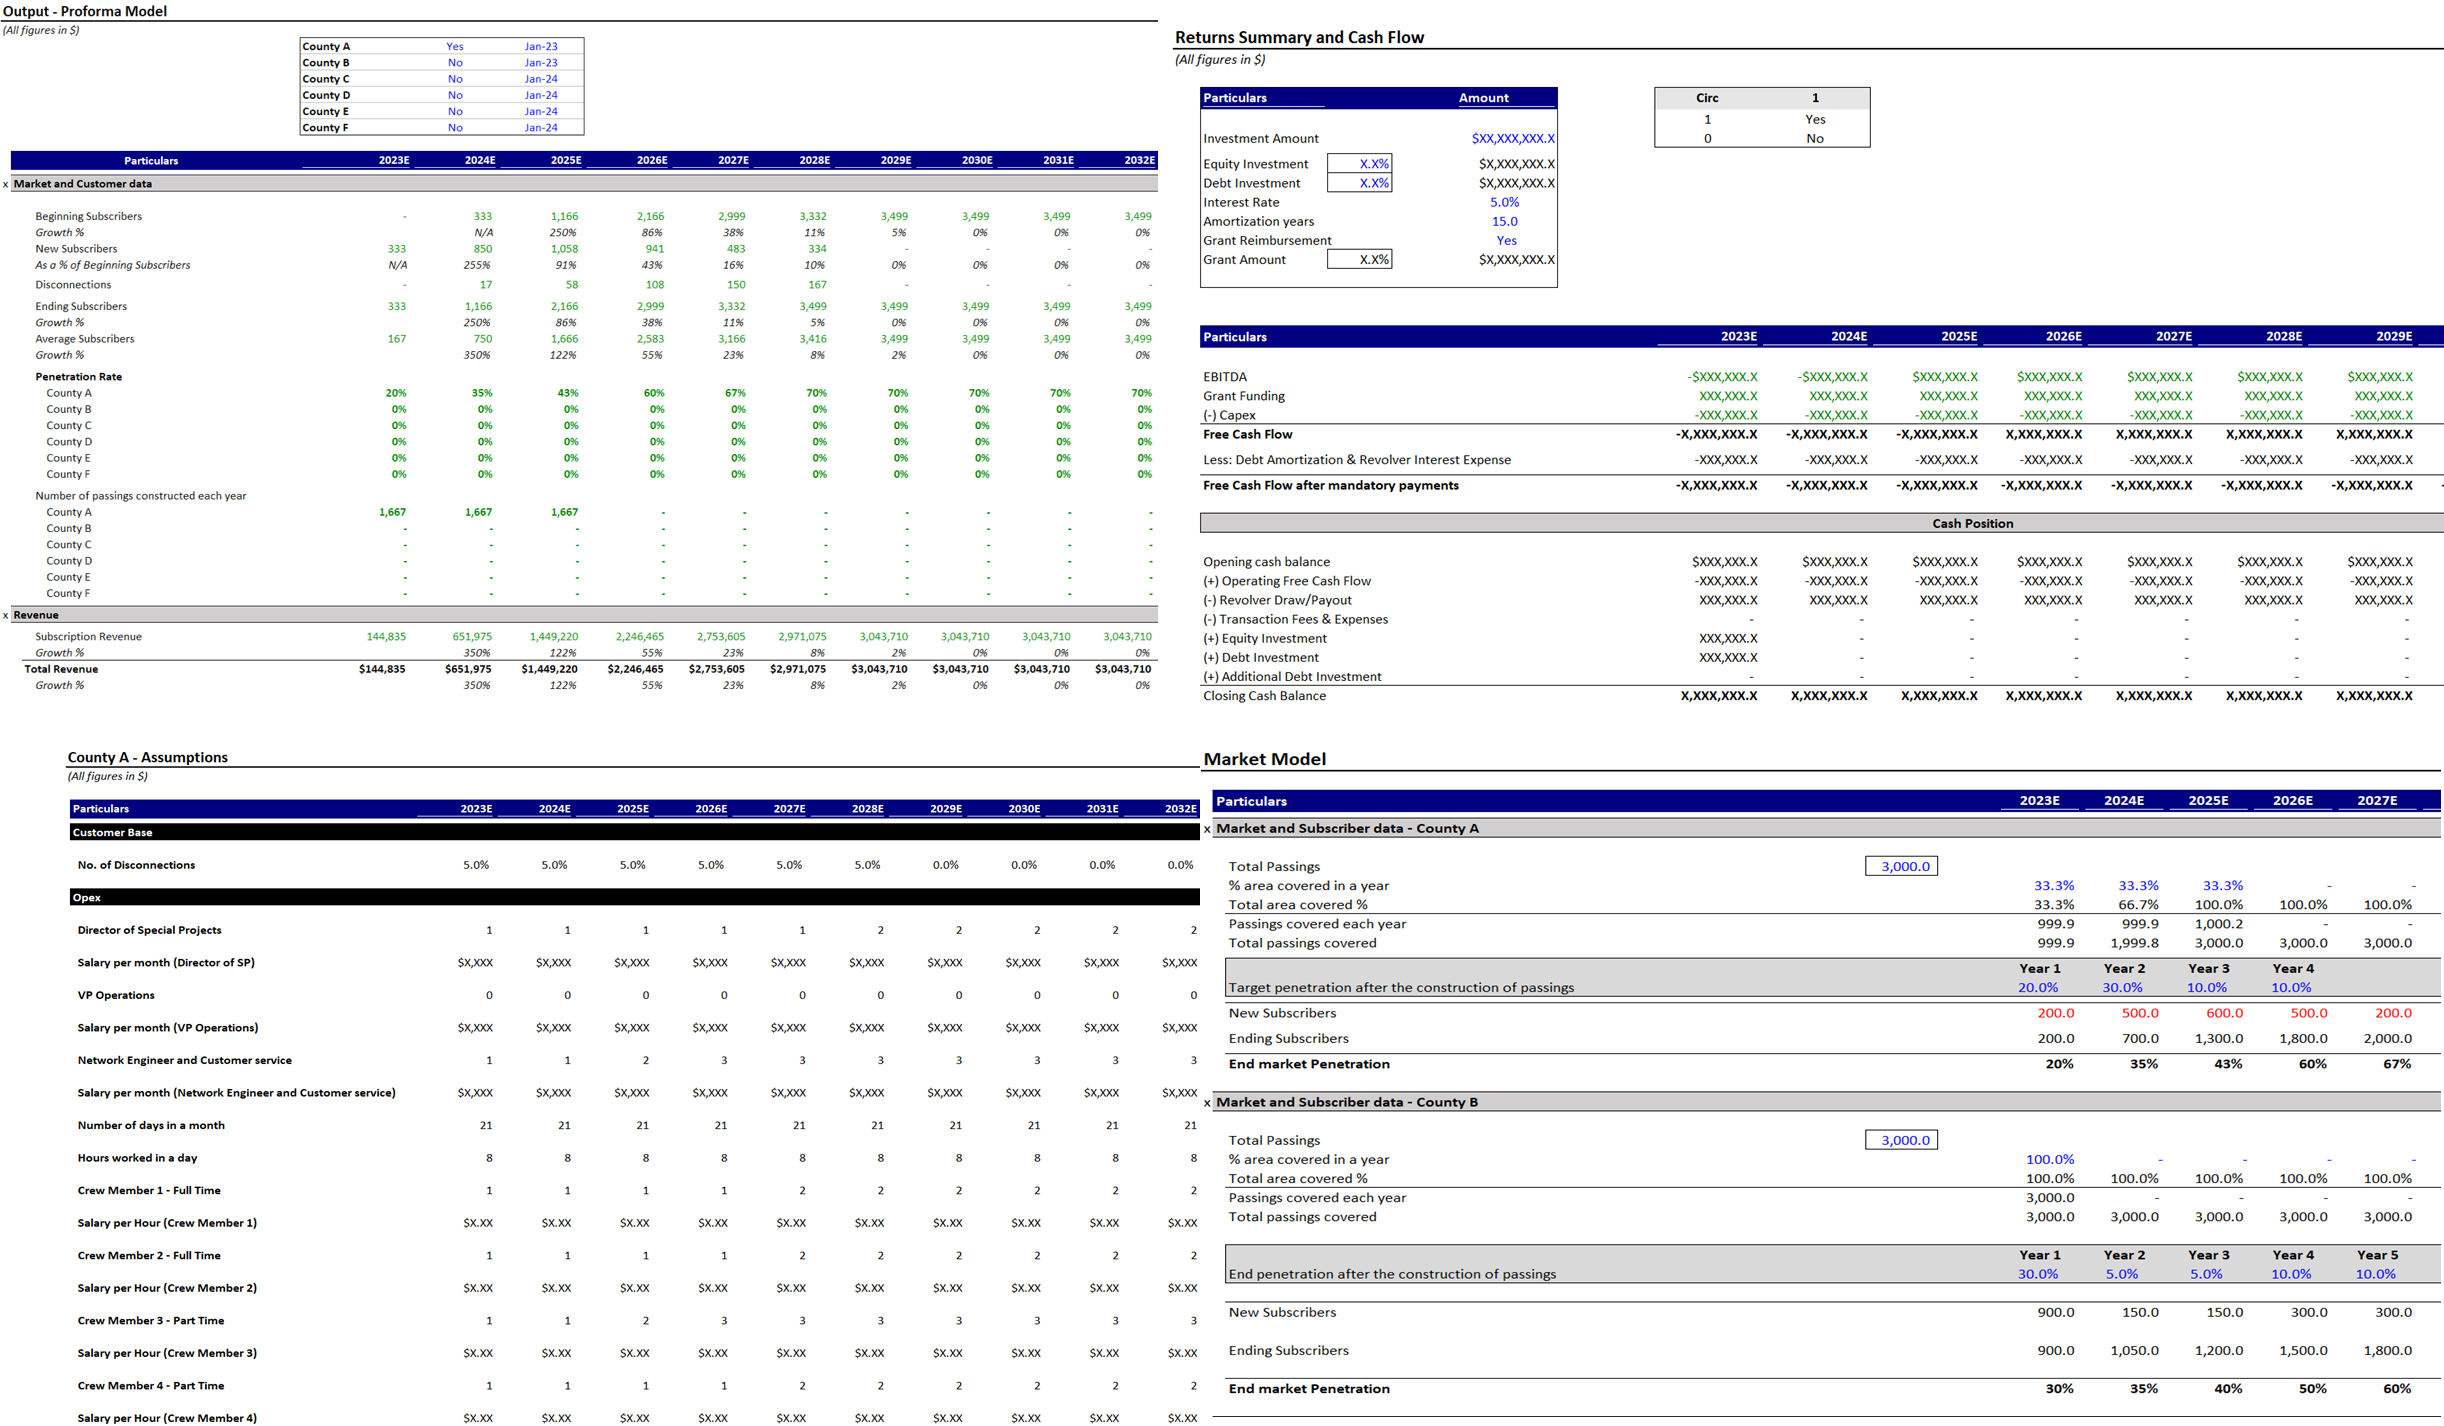This screenshot has height=1426, width=2444.
Task: Click the Beginning Subscribers row label
Action: pos(88,217)
